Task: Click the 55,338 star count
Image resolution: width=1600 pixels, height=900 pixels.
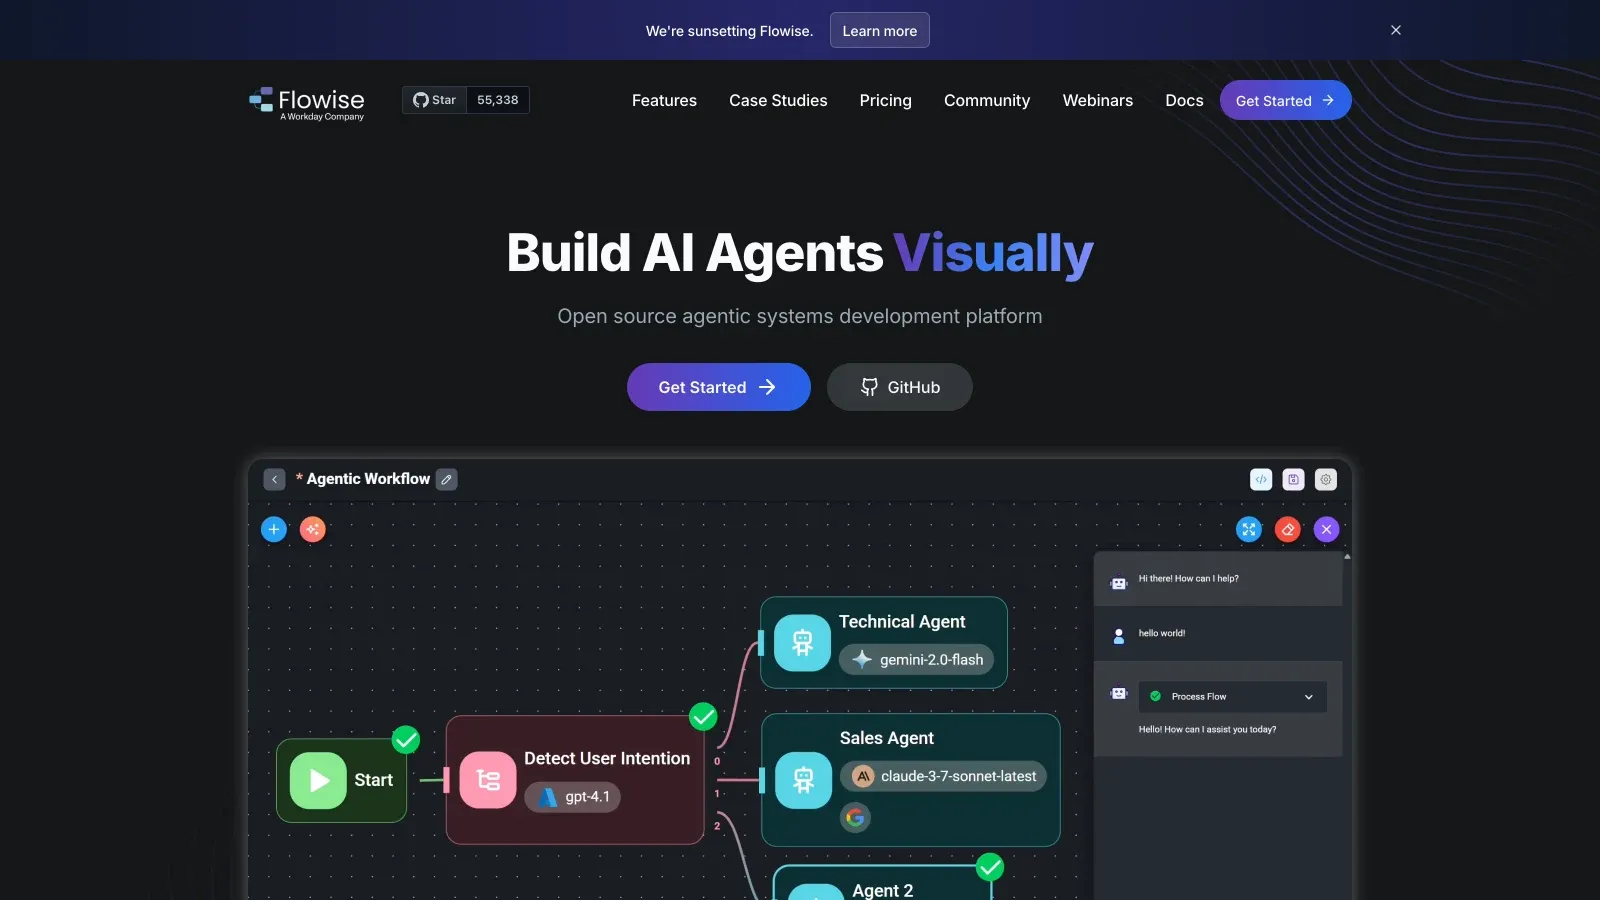Action: coord(498,100)
